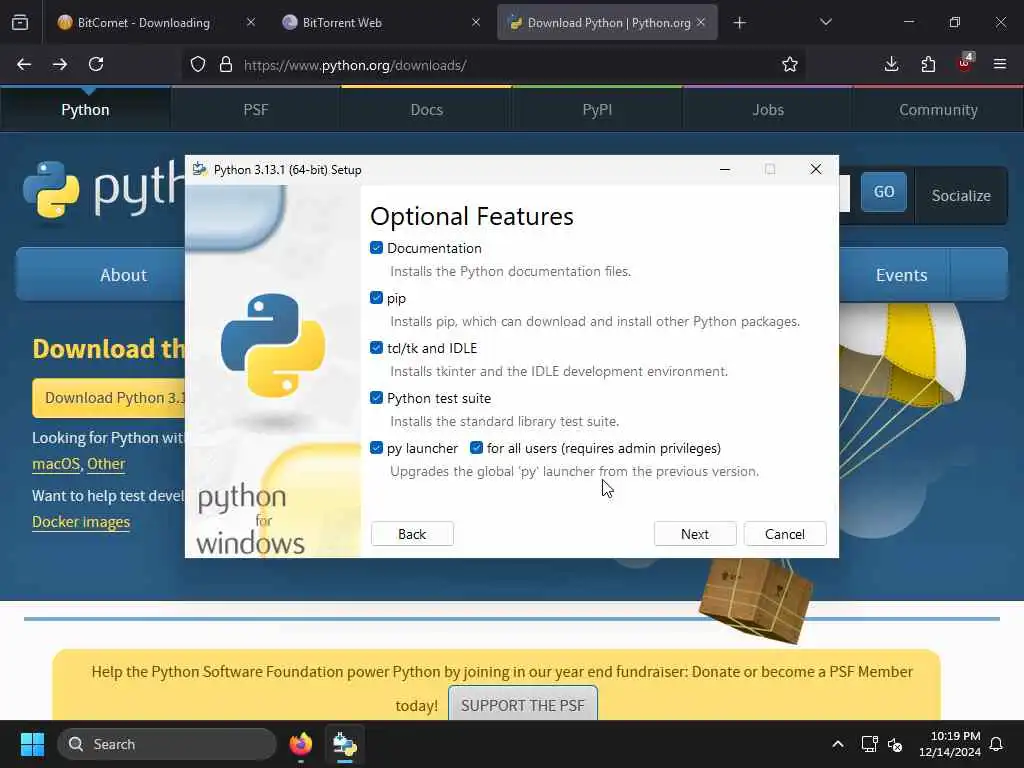Open the Other platforms link

[106, 464]
